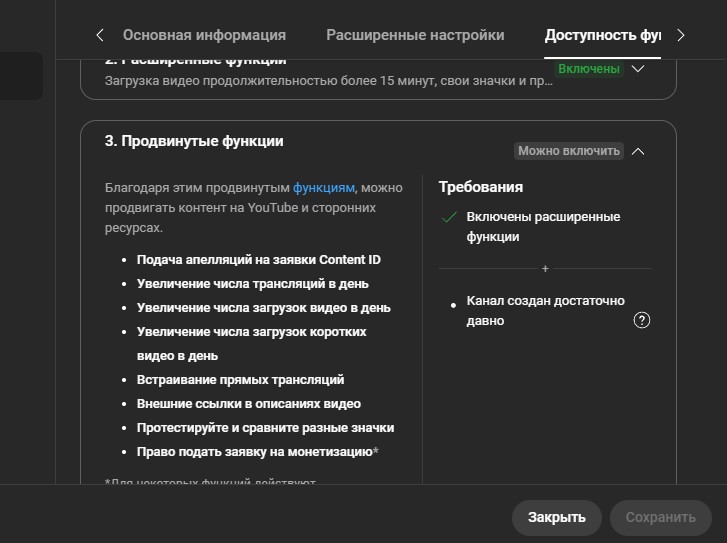Switch to the Основная информация tab

tap(204, 35)
